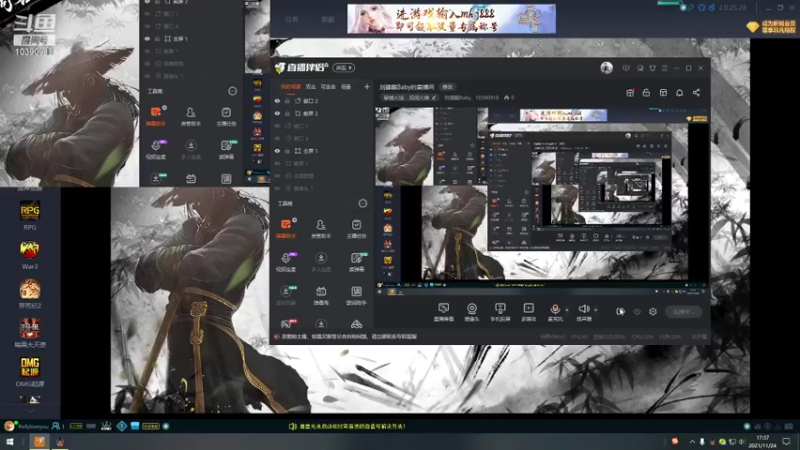Switch to the fourth scene tab

pyautogui.click(x=346, y=87)
